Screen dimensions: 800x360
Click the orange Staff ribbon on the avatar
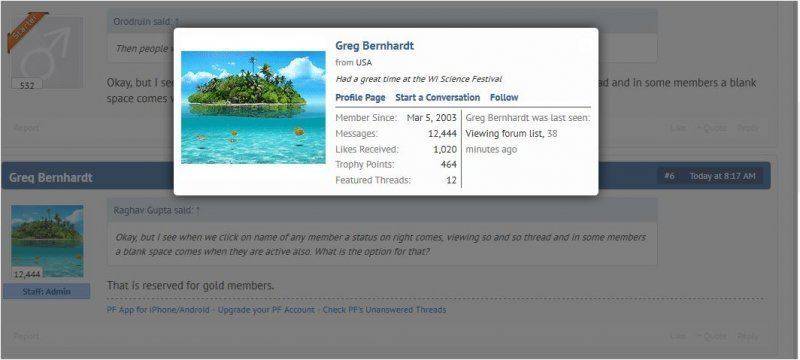pyautogui.click(x=27, y=31)
